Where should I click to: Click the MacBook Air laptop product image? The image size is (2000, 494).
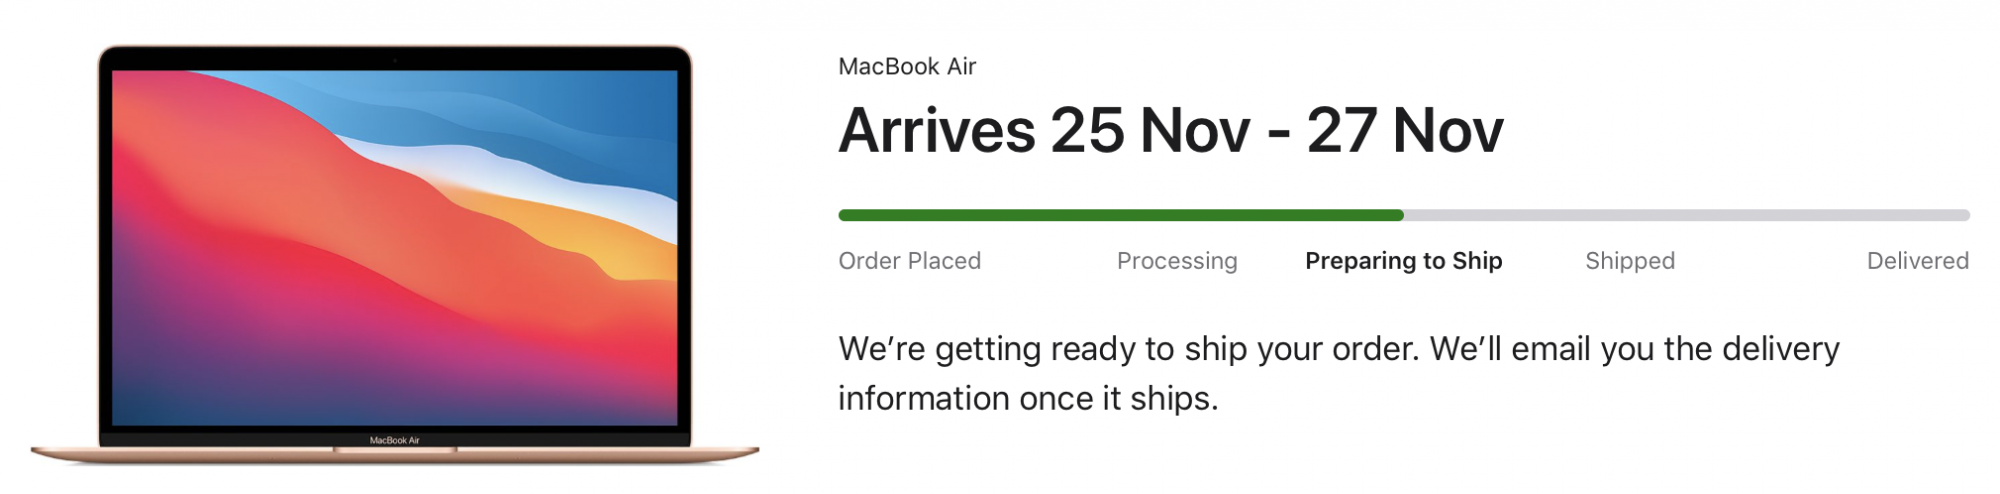395,254
